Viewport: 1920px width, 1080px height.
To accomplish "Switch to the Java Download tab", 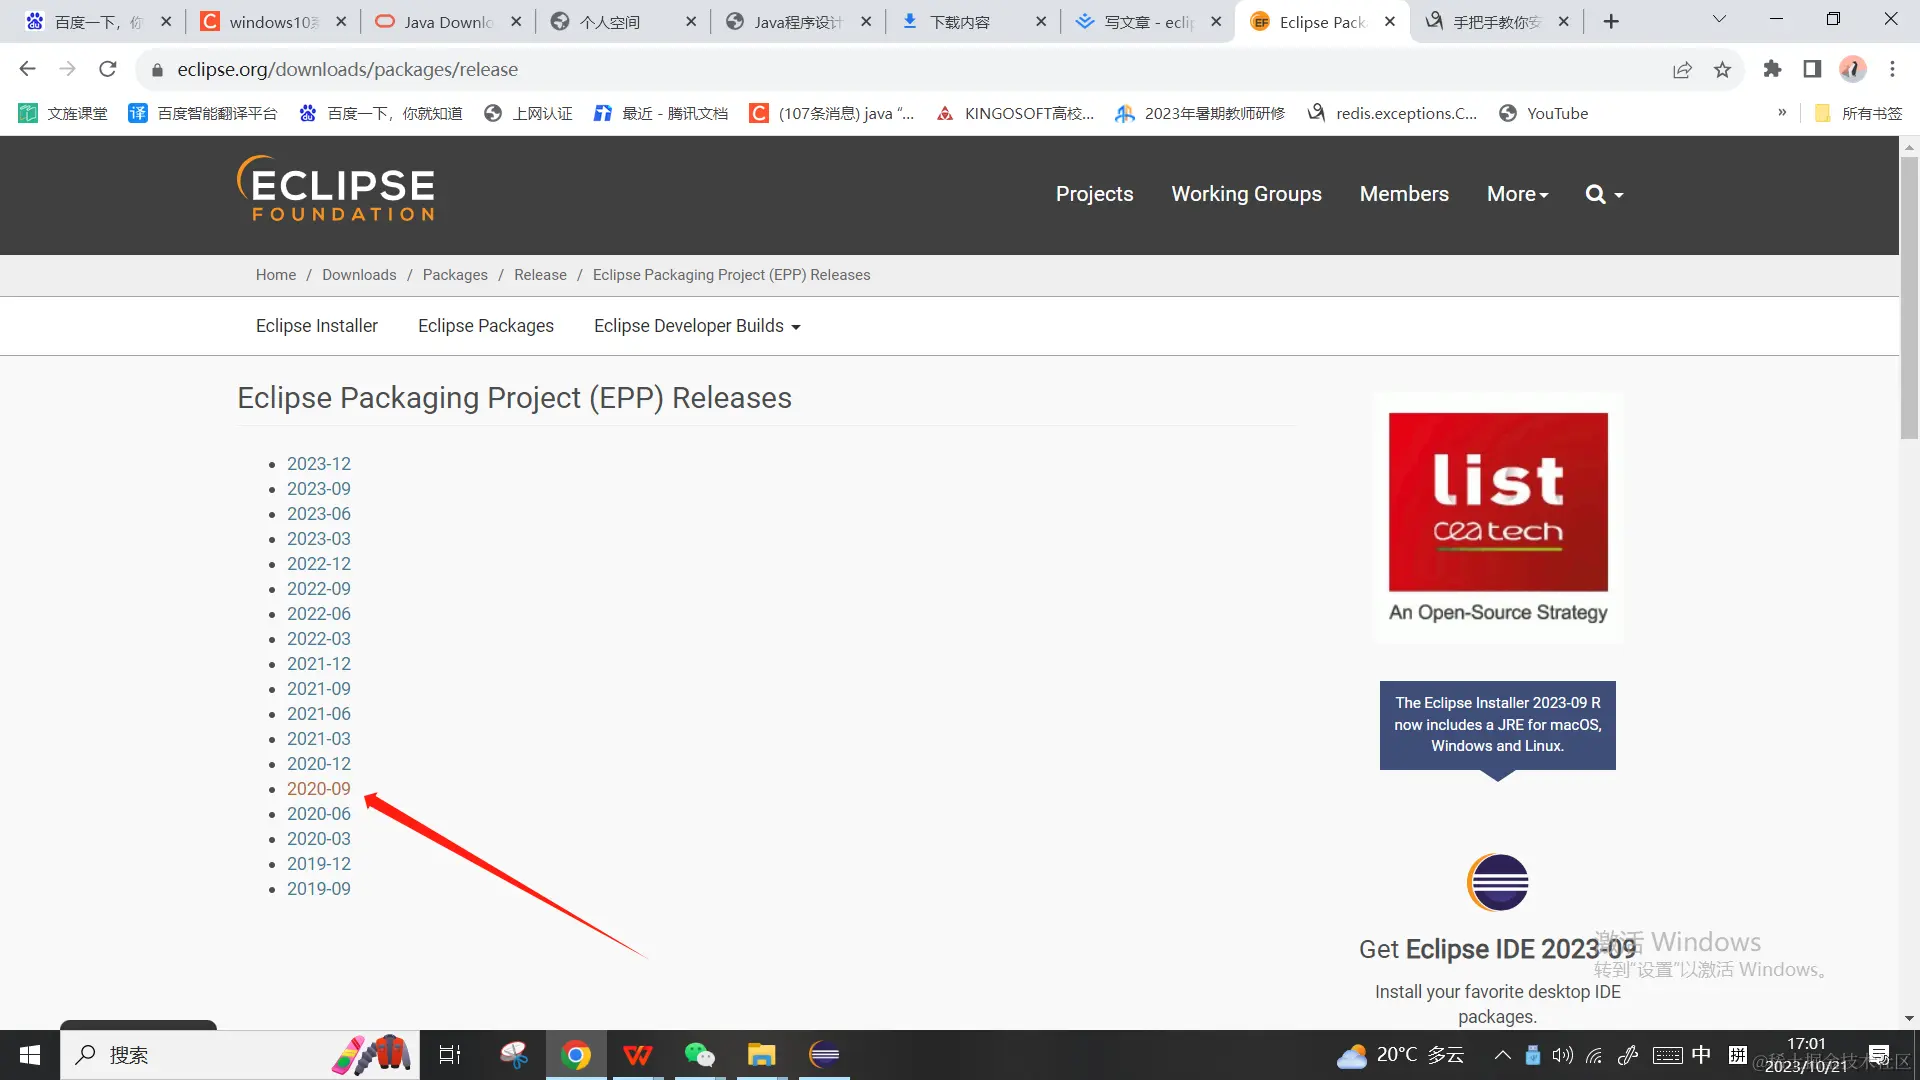I will pos(447,21).
